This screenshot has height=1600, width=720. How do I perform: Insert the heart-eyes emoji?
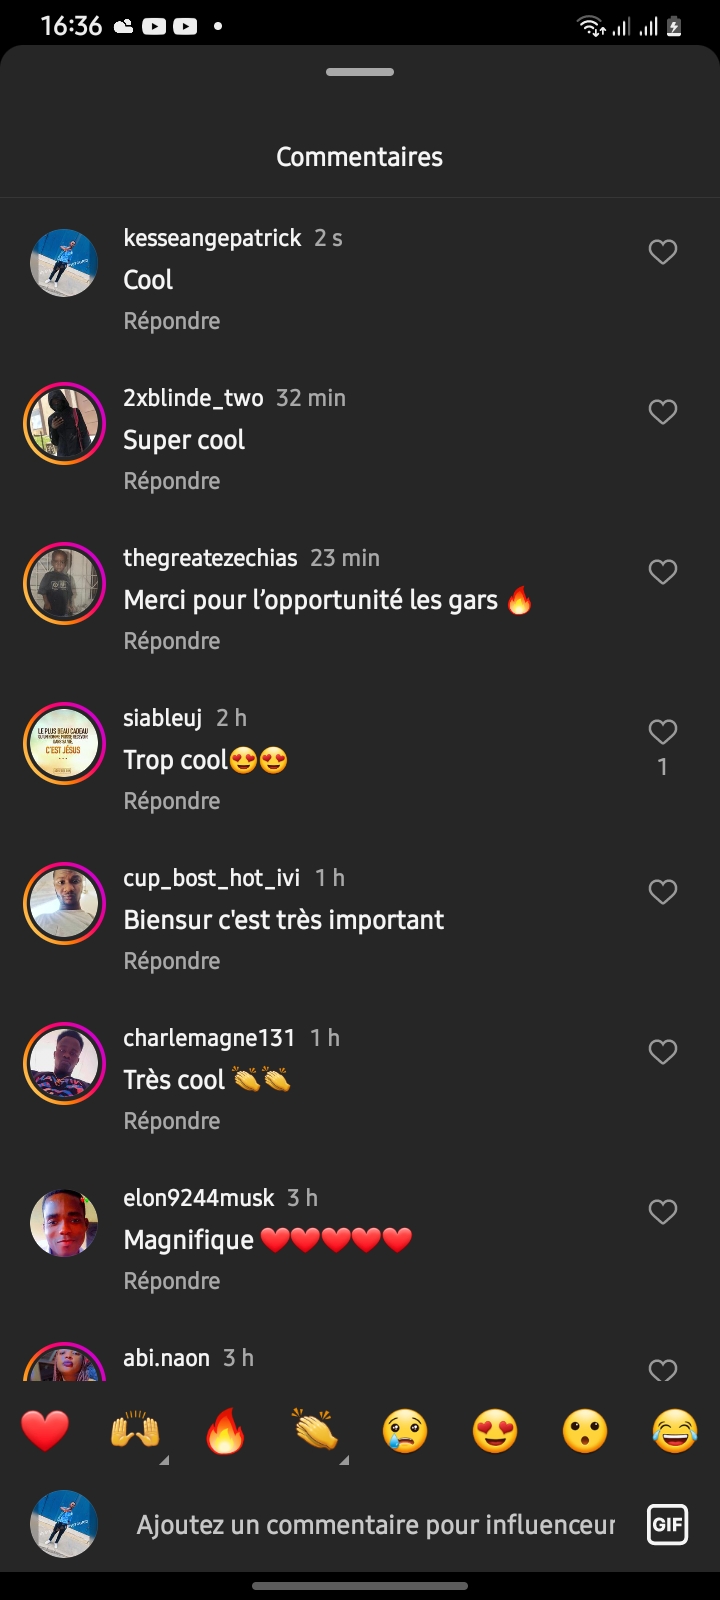[495, 1431]
